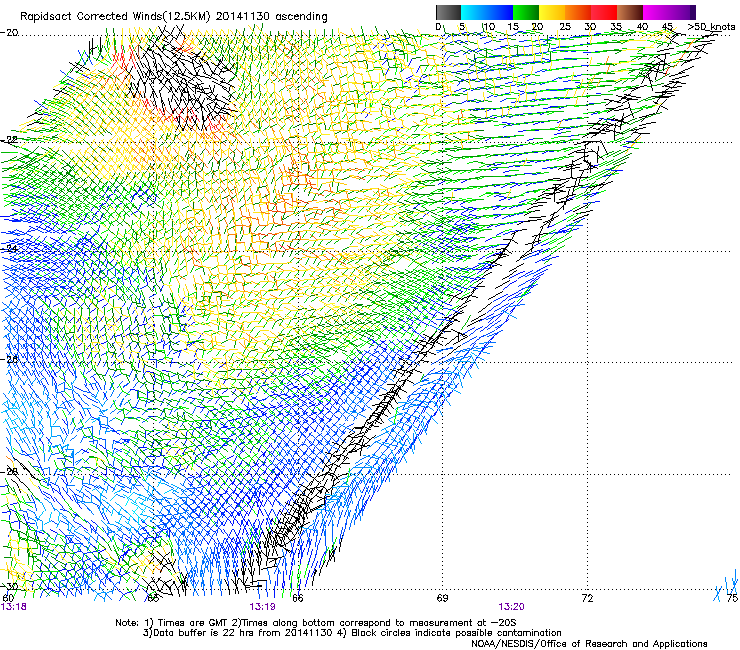Click the title 'Rapidscat Corrected Winds(12.5KM)'
The width and height of the screenshot is (740, 650).
pyautogui.click(x=115, y=17)
